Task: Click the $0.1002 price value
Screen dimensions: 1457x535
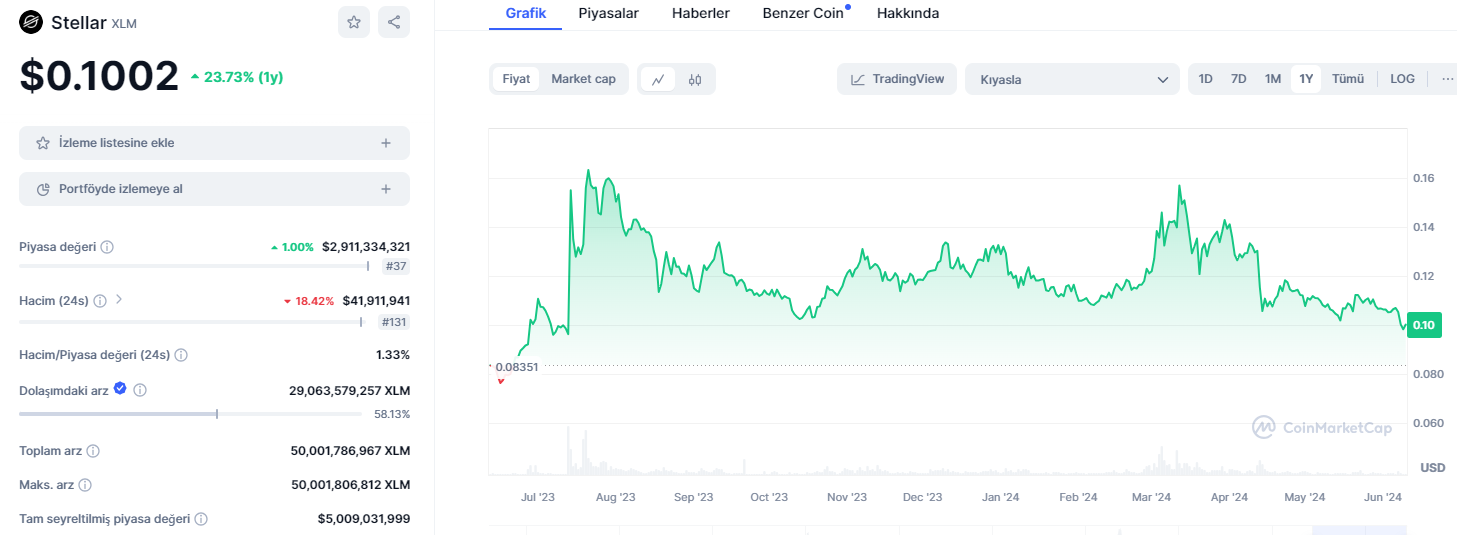Action: 99,77
